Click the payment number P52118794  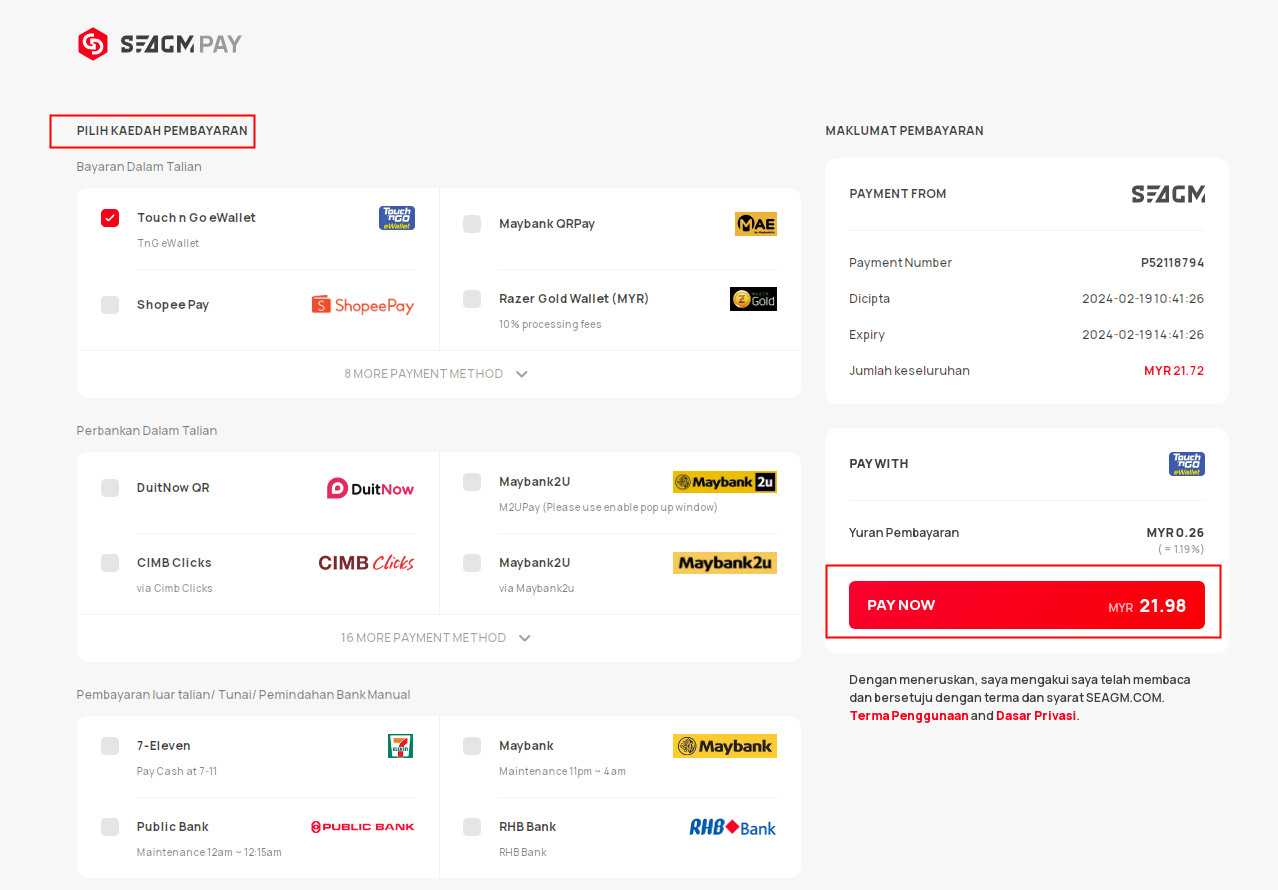1173,263
